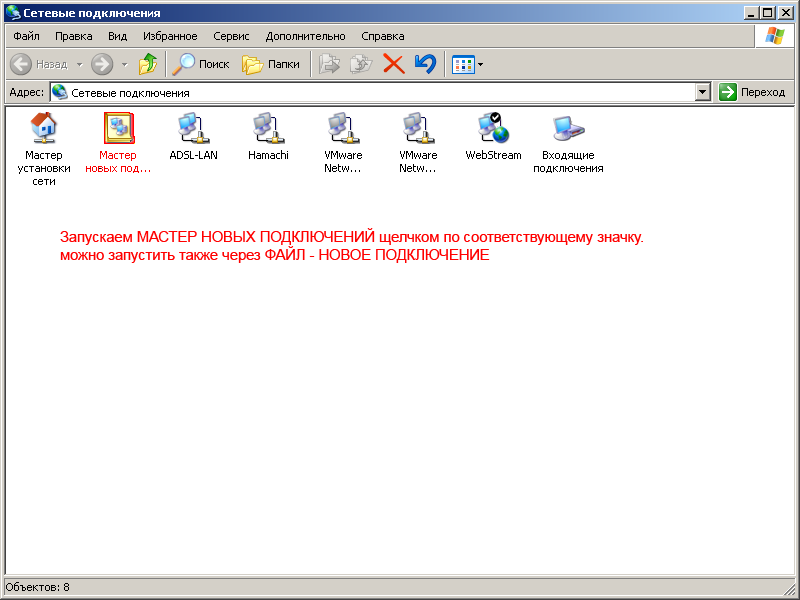800x600 pixels.
Task: Open the Views mode dropdown button
Action: (x=467, y=64)
